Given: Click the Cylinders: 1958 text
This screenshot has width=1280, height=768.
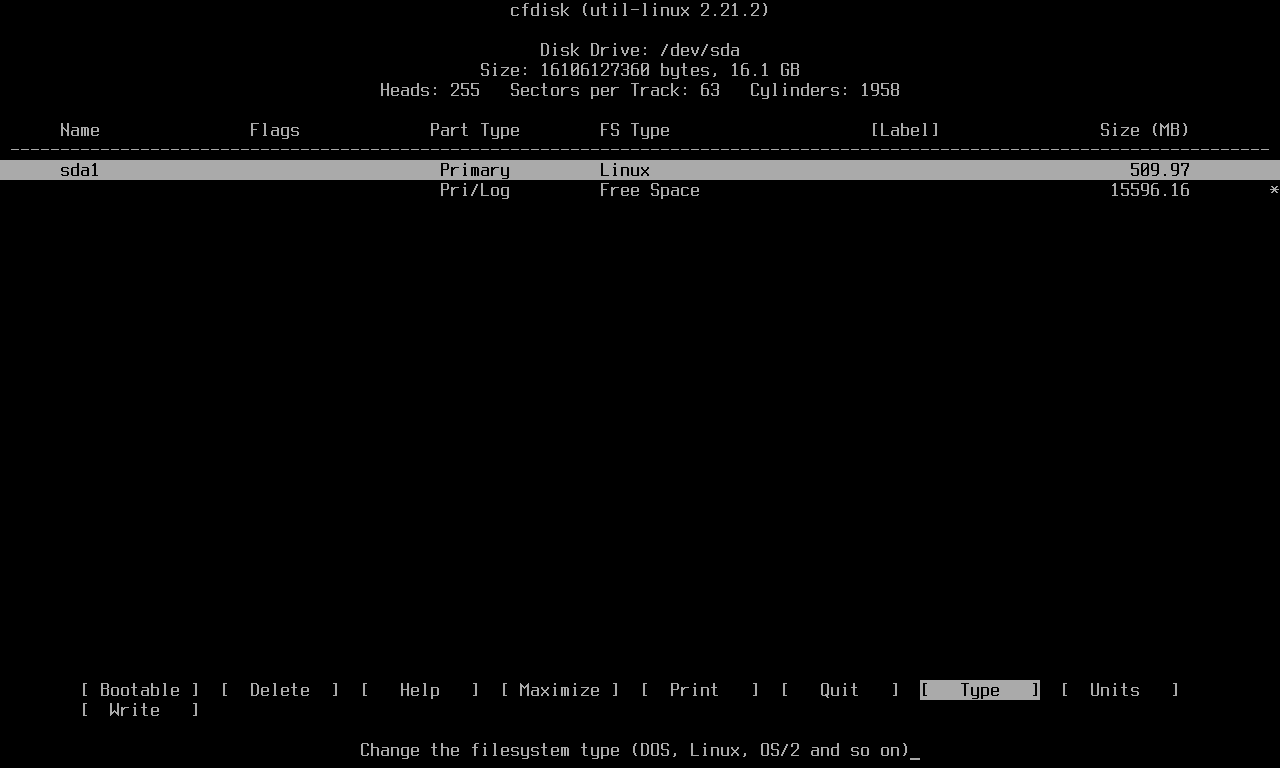Looking at the screenshot, I should click(x=825, y=90).
